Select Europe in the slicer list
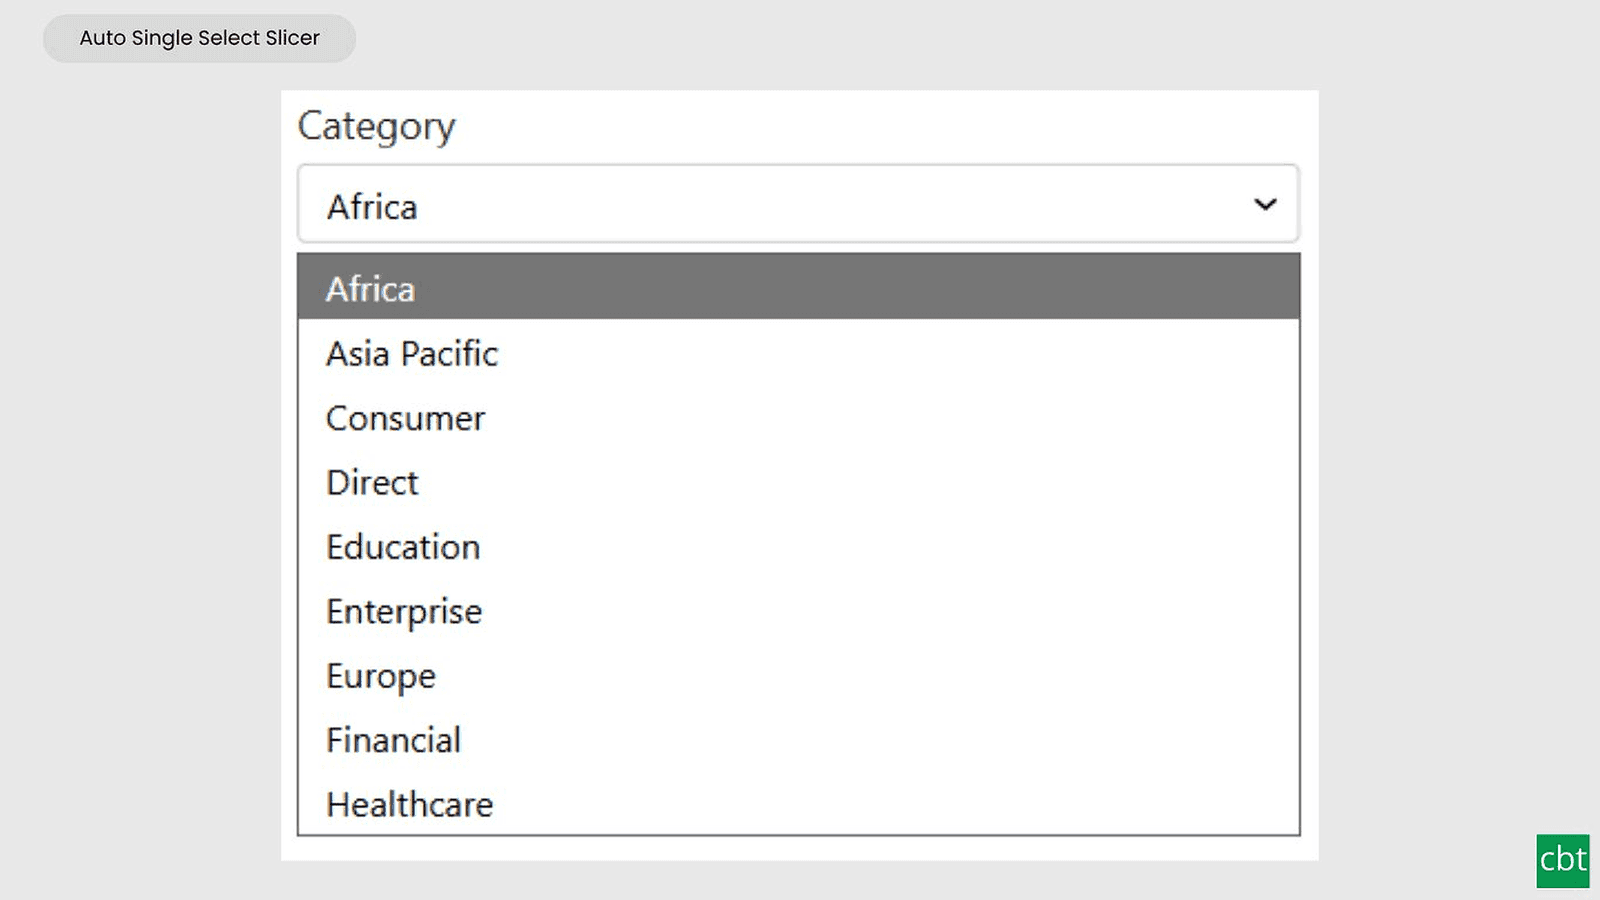Viewport: 1600px width, 900px height. pyautogui.click(x=381, y=677)
